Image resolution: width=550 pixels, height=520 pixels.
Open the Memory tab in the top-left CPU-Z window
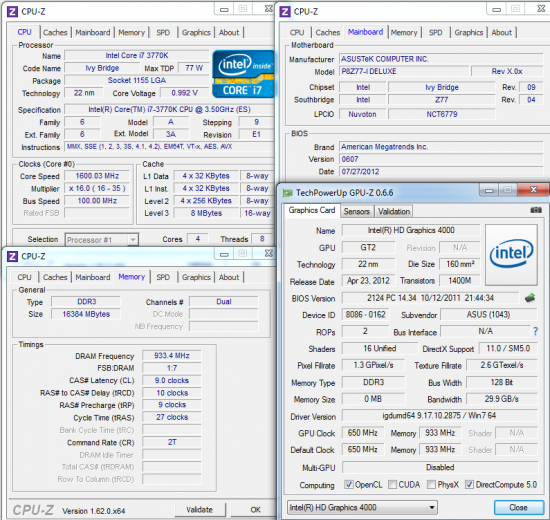[132, 33]
